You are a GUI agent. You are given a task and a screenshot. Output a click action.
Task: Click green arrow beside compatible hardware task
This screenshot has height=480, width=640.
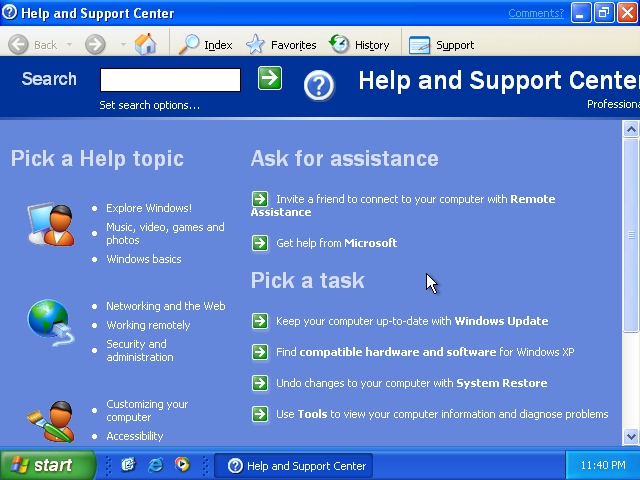260,352
